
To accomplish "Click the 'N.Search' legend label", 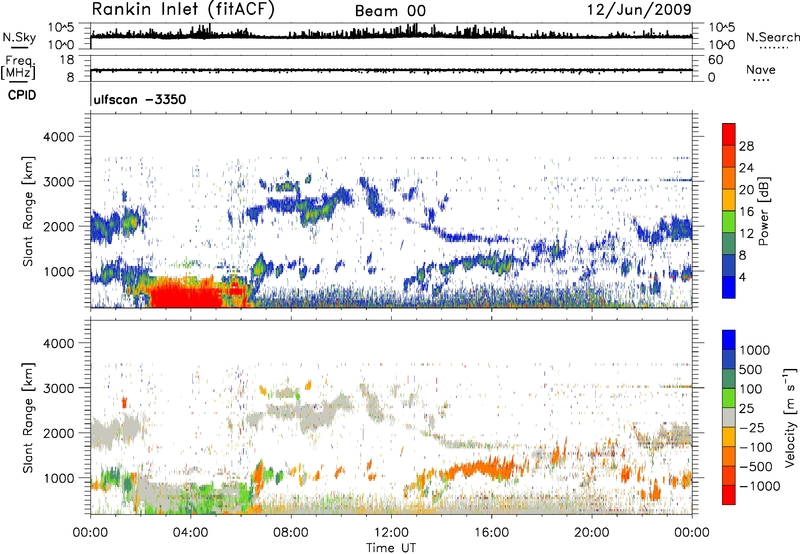I will click(x=772, y=37).
